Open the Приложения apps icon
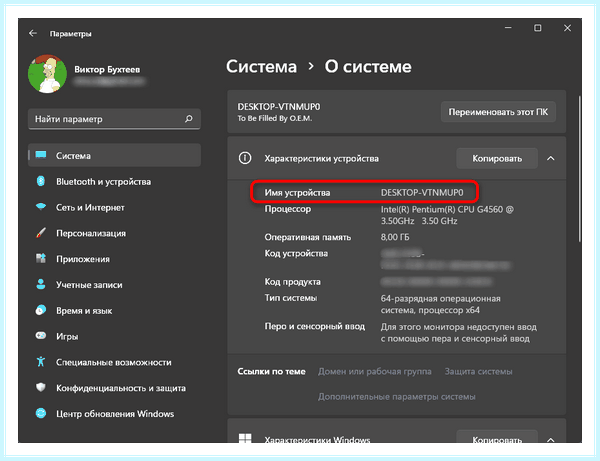Image resolution: width=600 pixels, height=461 pixels. [x=41, y=258]
